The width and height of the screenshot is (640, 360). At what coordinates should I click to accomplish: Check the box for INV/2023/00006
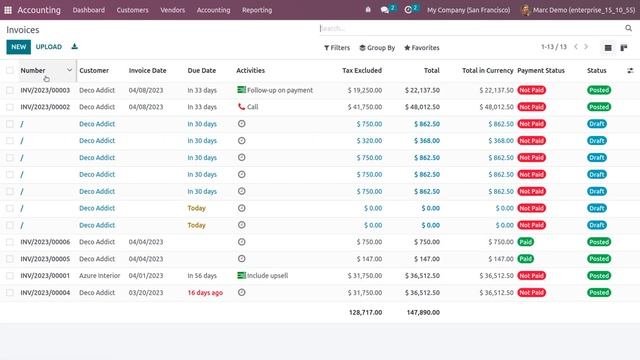(10, 242)
